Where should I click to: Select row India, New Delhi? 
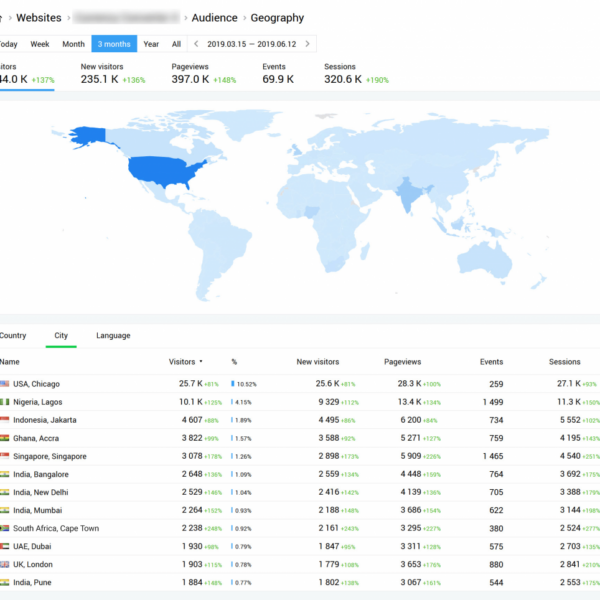coord(300,492)
